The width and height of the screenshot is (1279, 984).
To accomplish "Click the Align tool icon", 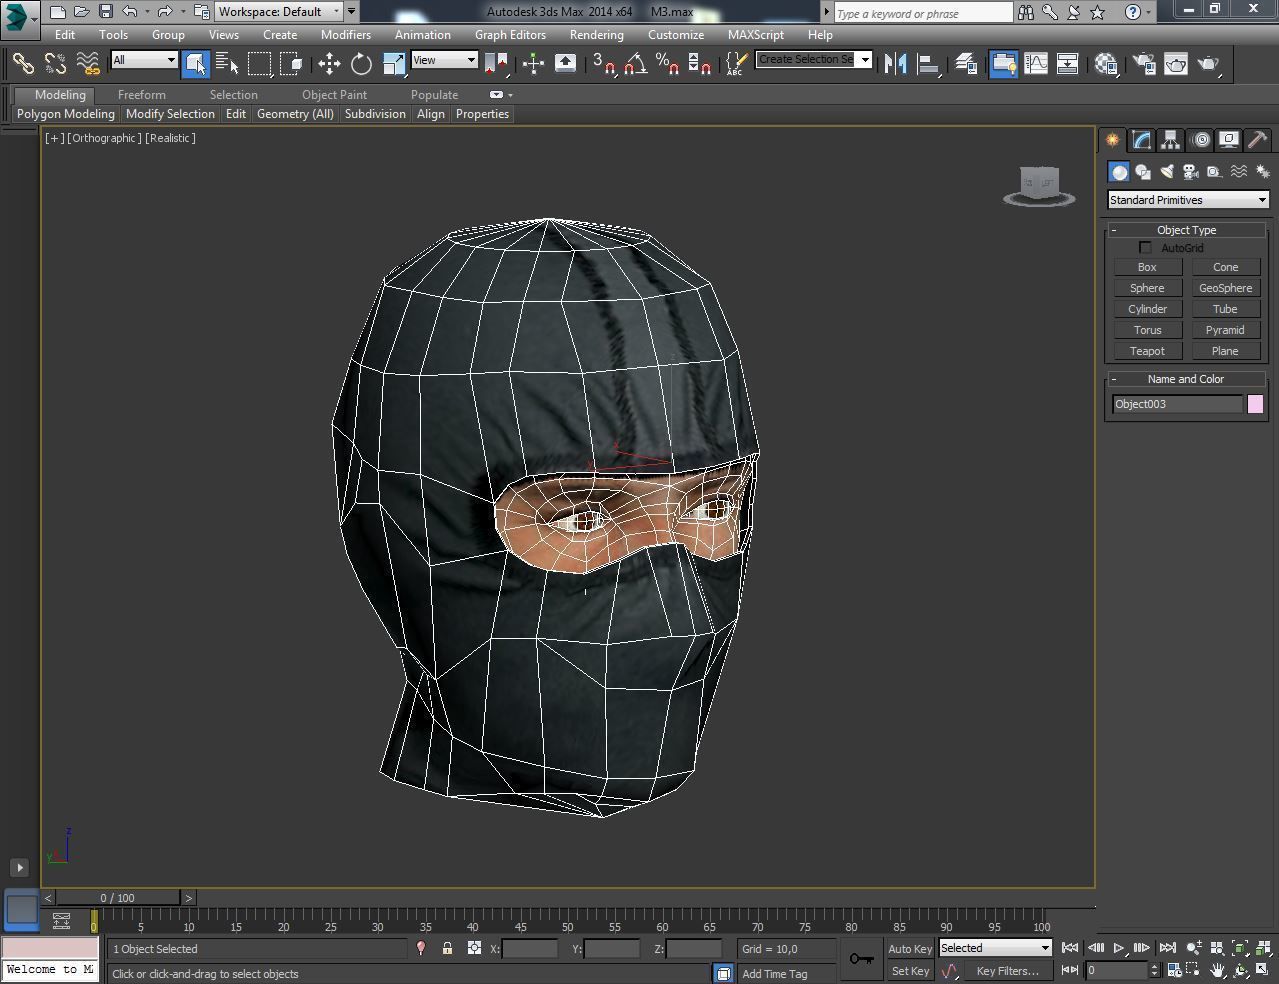I will (928, 64).
